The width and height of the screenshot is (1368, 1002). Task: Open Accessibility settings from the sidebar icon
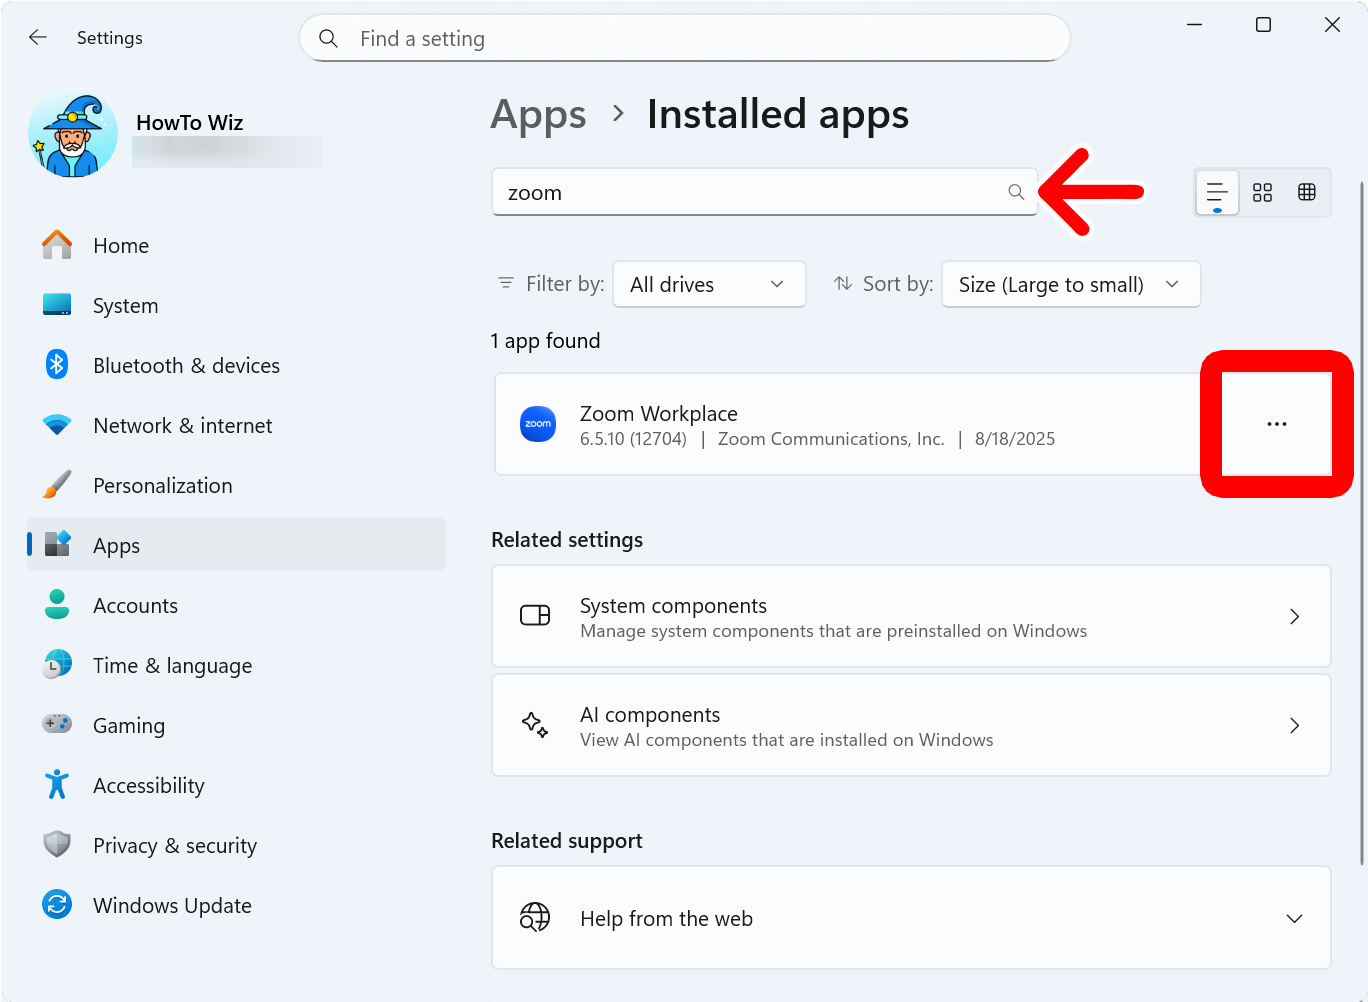point(57,785)
